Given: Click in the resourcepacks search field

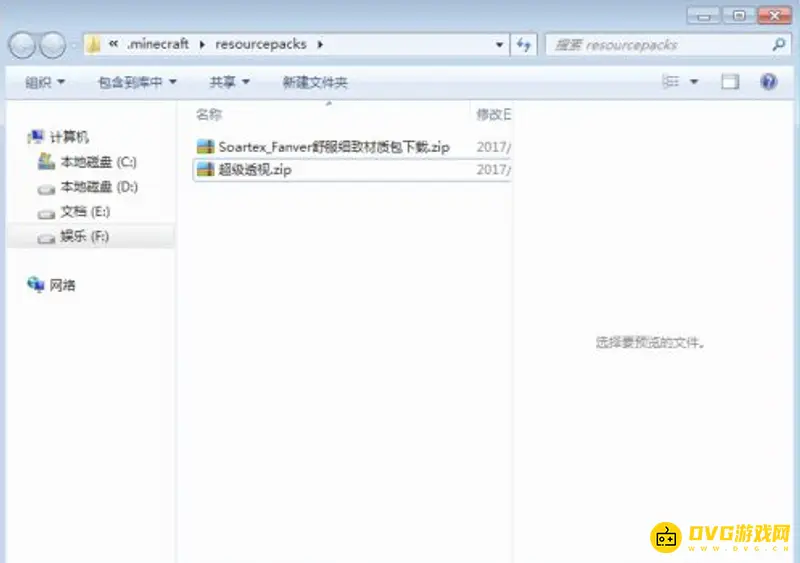Looking at the screenshot, I should [x=655, y=45].
